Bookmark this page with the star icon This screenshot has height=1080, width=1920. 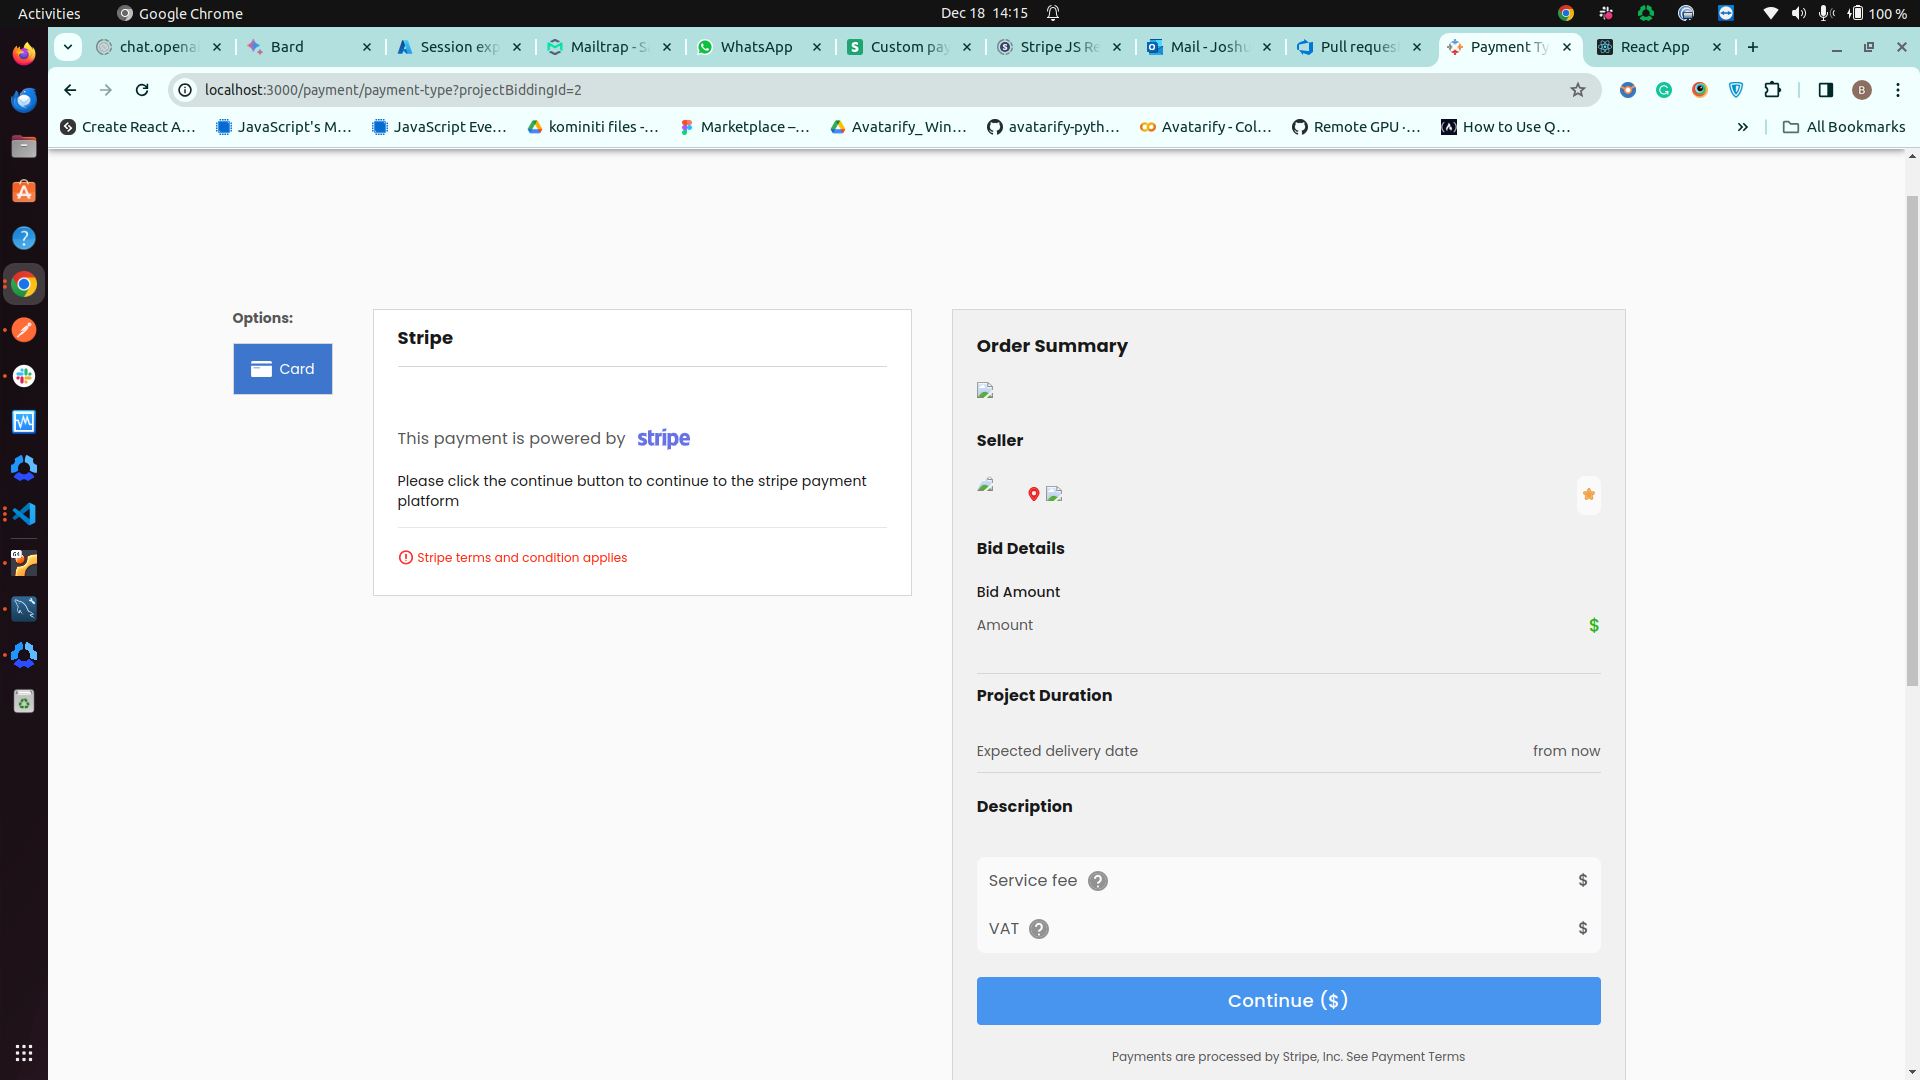[x=1578, y=90]
